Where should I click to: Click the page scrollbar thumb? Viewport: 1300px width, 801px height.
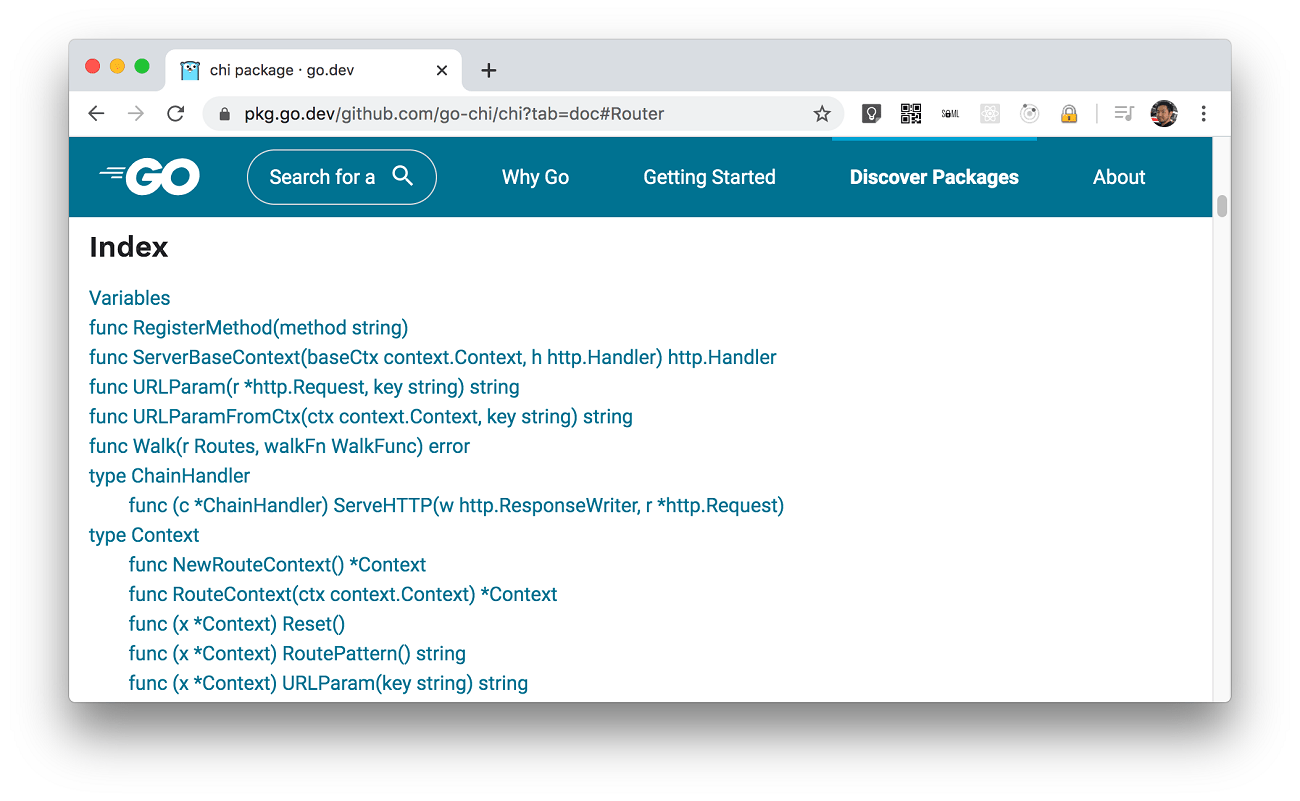pos(1221,206)
